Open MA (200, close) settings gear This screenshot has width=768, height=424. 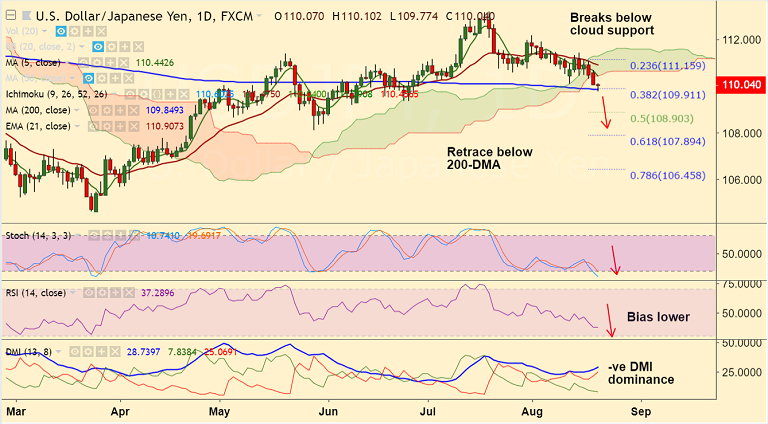pos(107,111)
